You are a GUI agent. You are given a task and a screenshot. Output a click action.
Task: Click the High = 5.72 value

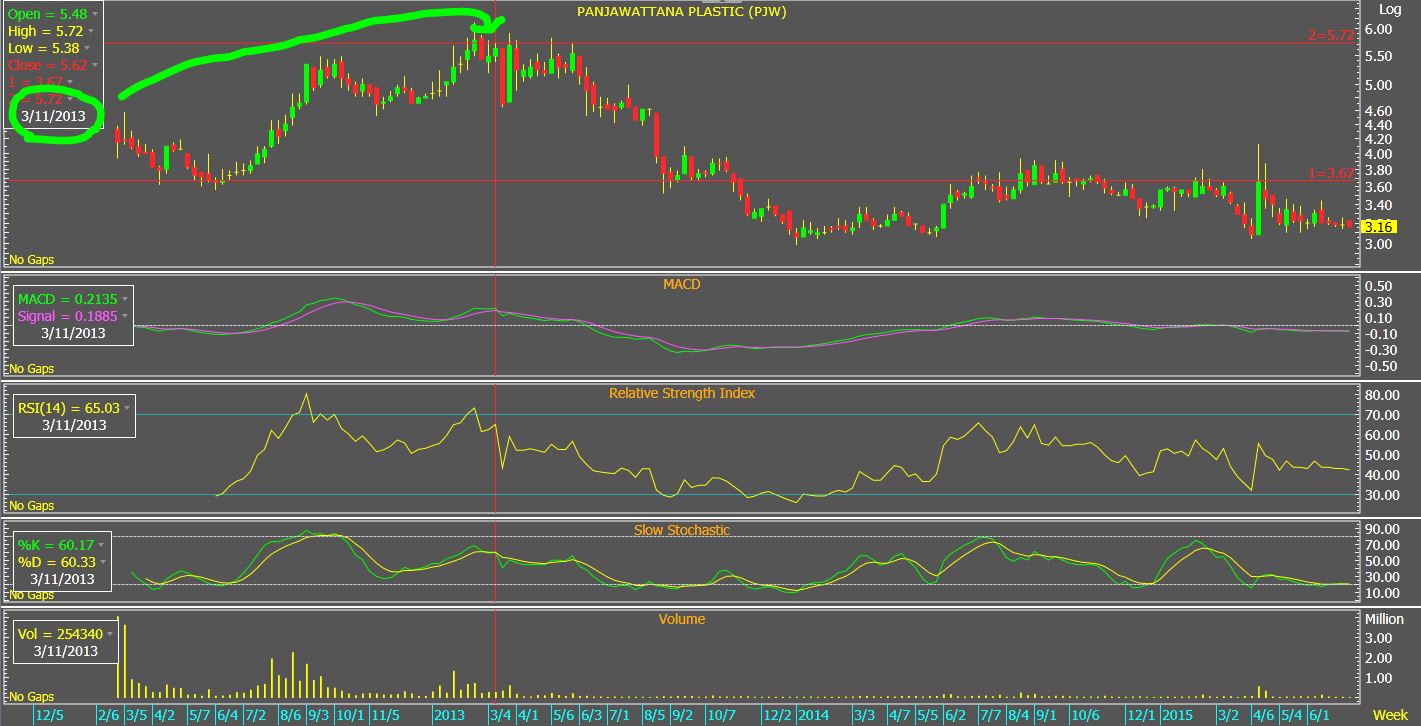(47, 32)
